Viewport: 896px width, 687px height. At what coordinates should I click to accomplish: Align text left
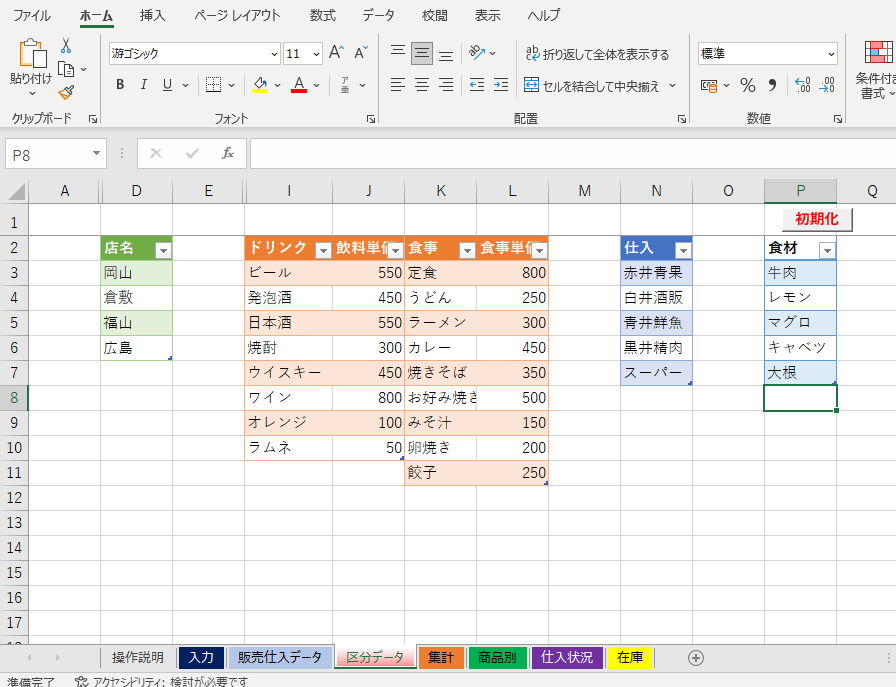398,85
